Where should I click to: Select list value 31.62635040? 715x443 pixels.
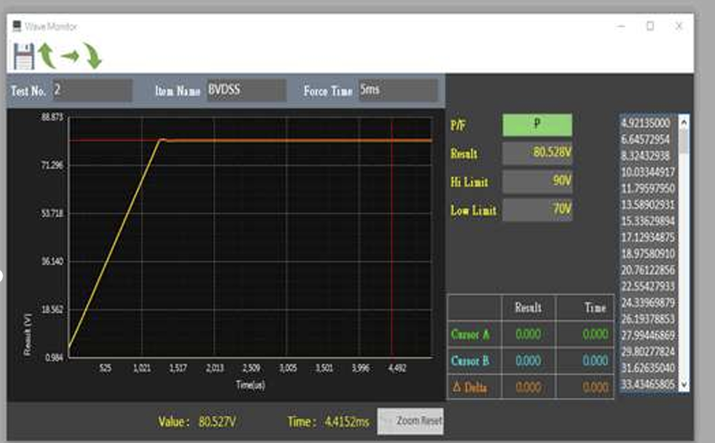(x=648, y=368)
